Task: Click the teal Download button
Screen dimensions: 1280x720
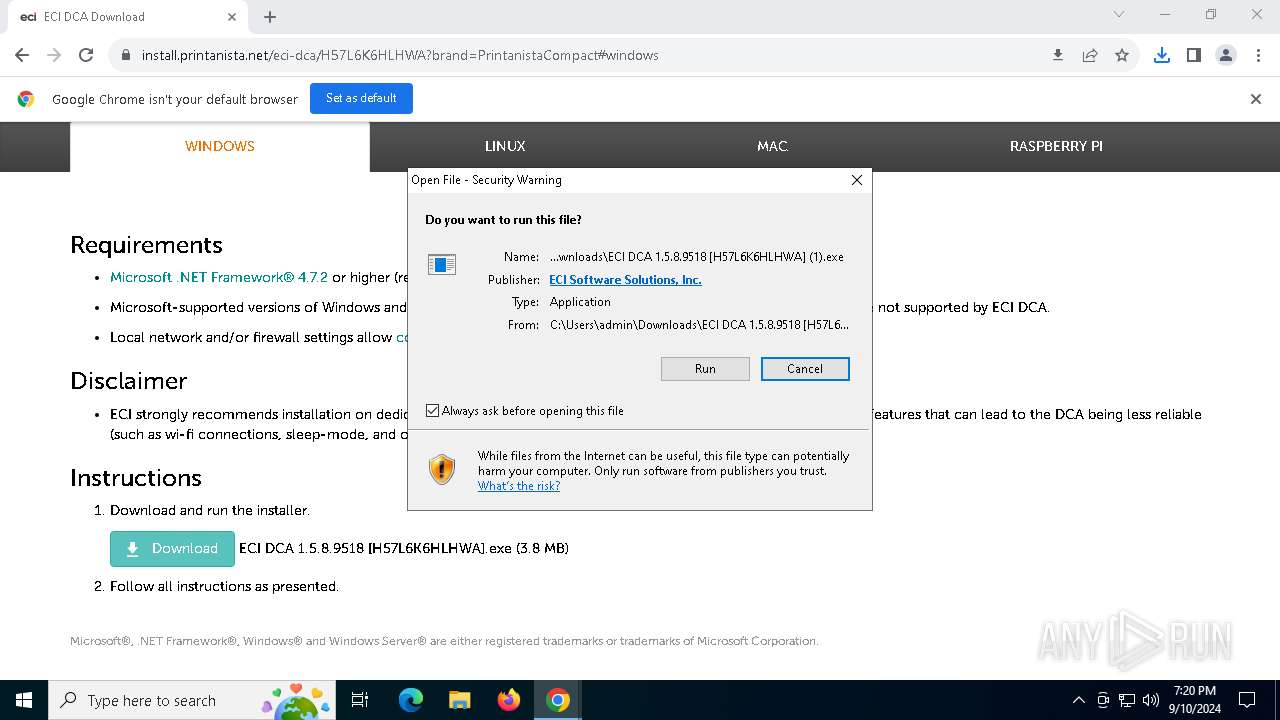Action: (x=172, y=549)
